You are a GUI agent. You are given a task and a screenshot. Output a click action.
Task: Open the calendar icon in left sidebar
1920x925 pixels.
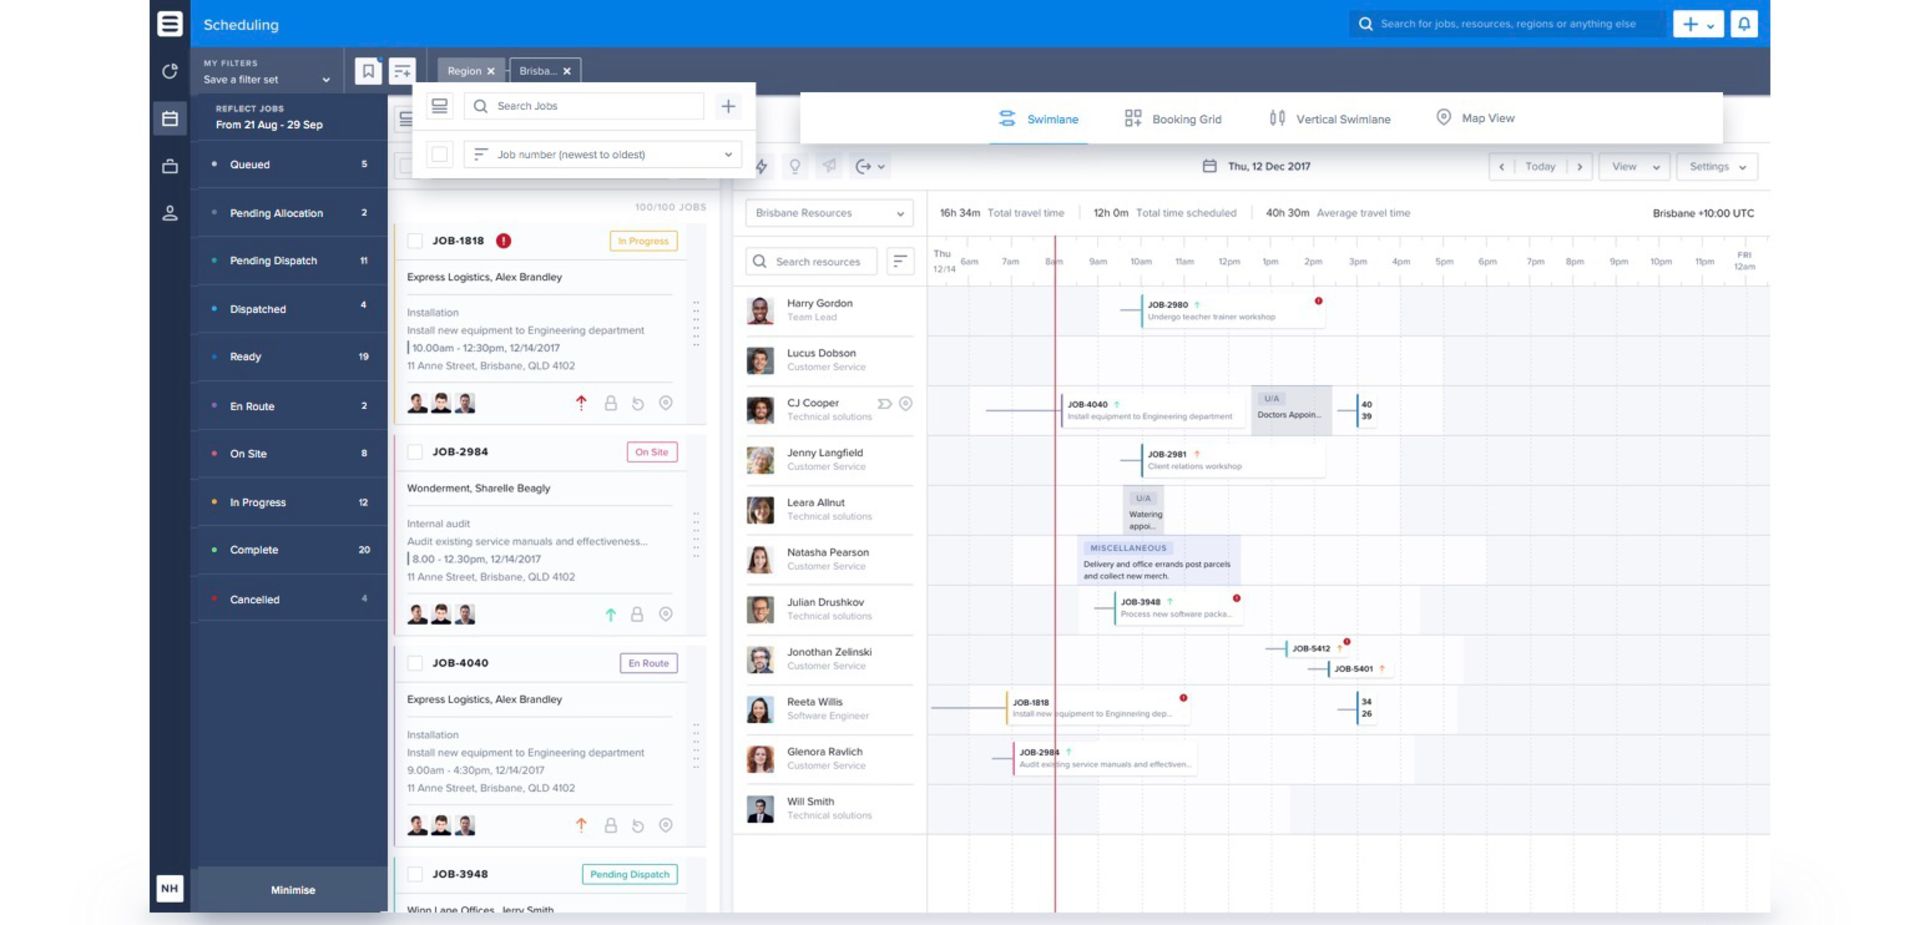170,119
